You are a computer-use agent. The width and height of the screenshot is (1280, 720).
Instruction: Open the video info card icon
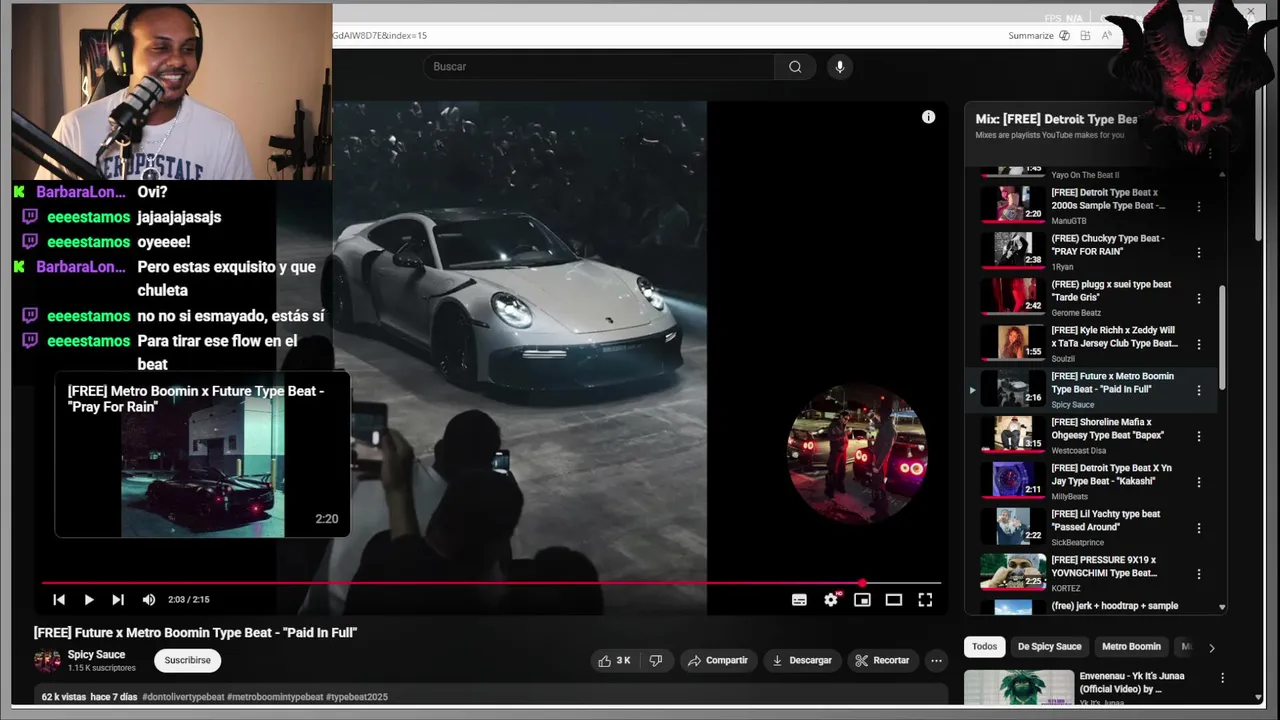928,117
